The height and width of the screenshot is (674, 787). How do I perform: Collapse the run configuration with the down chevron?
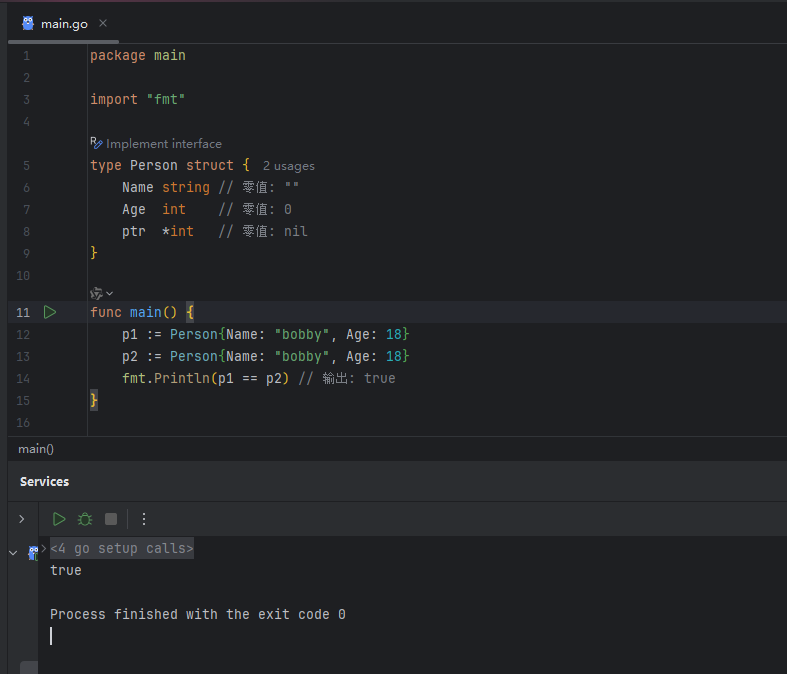point(14,553)
